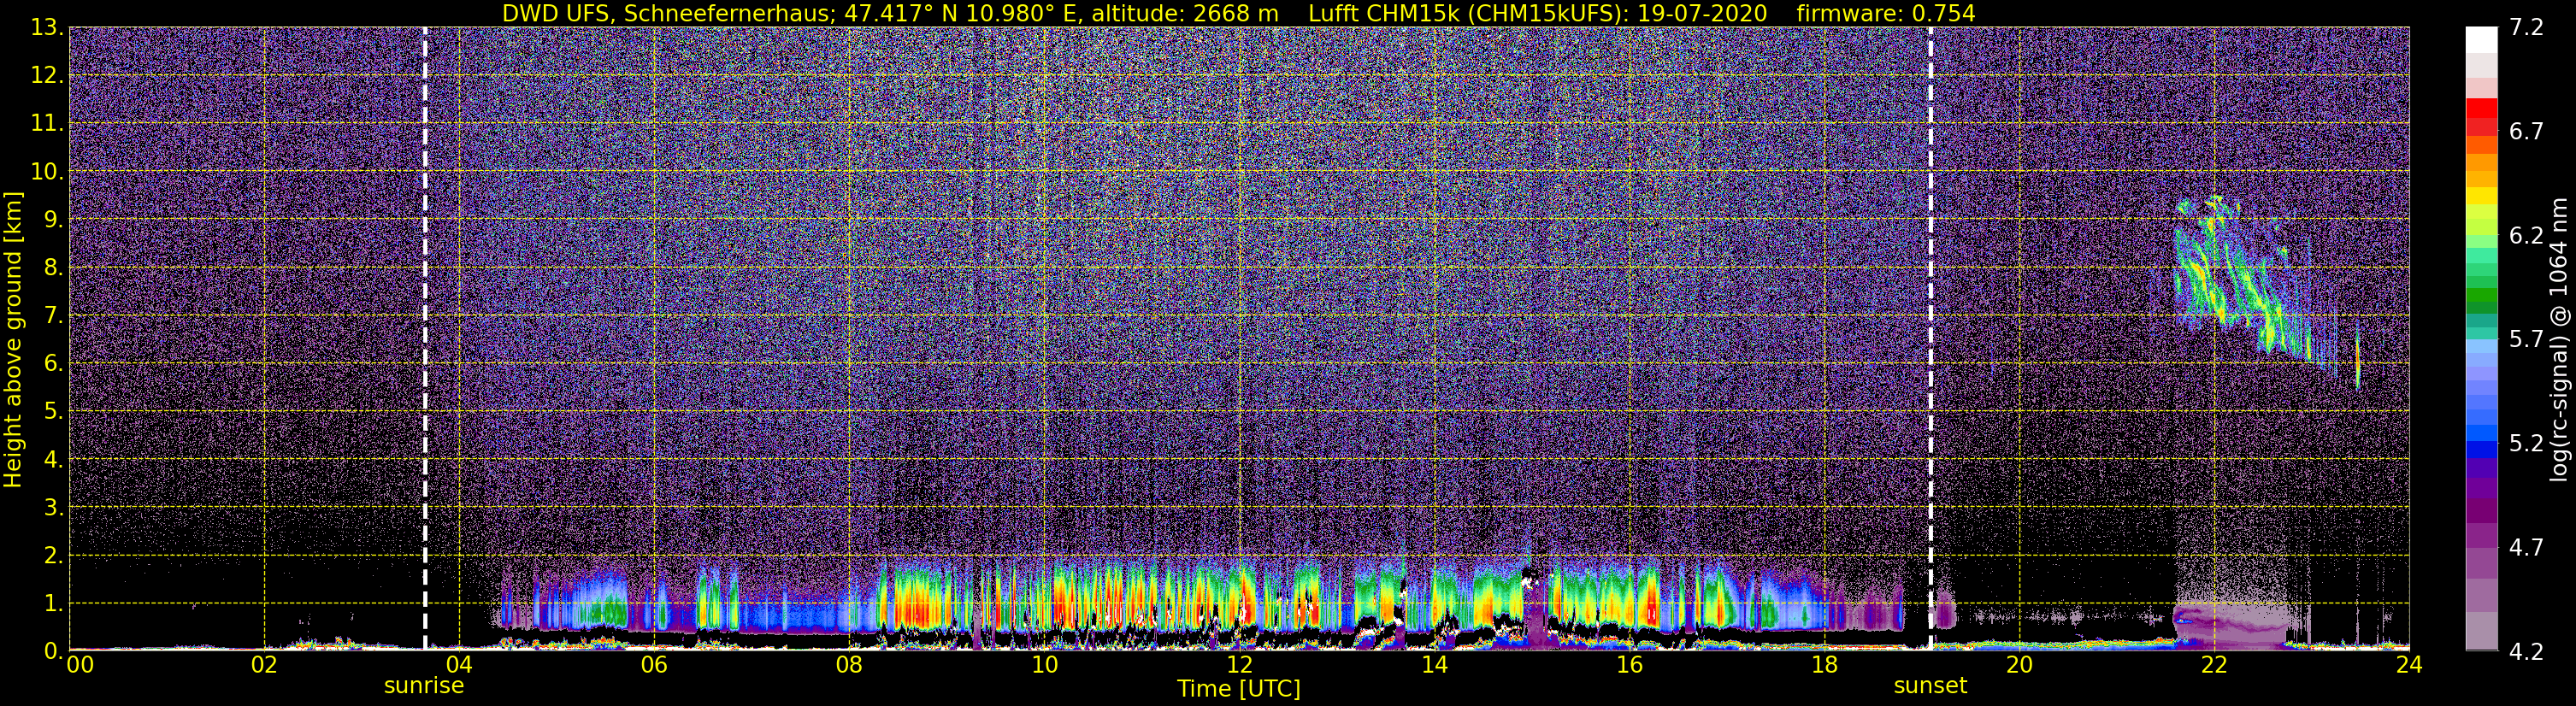Click the height axis tick '7.'
This screenshot has width=2576, height=706.
click(x=52, y=316)
